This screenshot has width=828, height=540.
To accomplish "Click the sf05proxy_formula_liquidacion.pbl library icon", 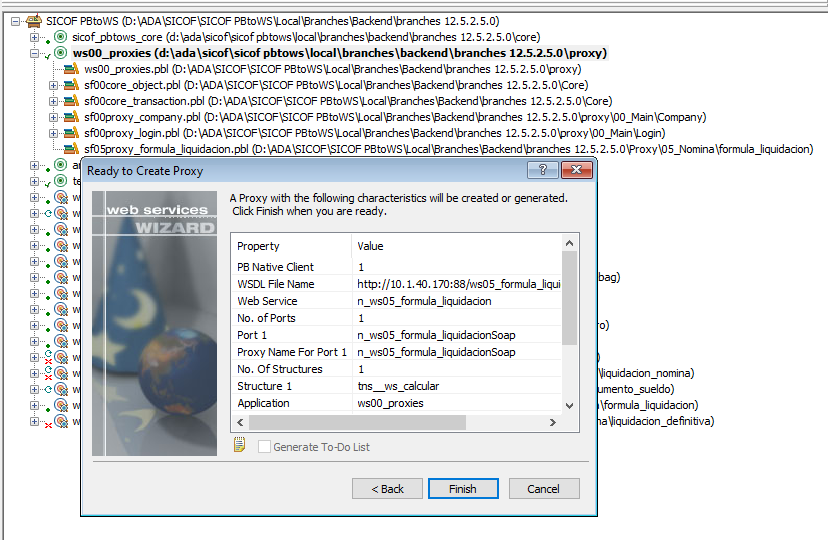I will (71, 149).
